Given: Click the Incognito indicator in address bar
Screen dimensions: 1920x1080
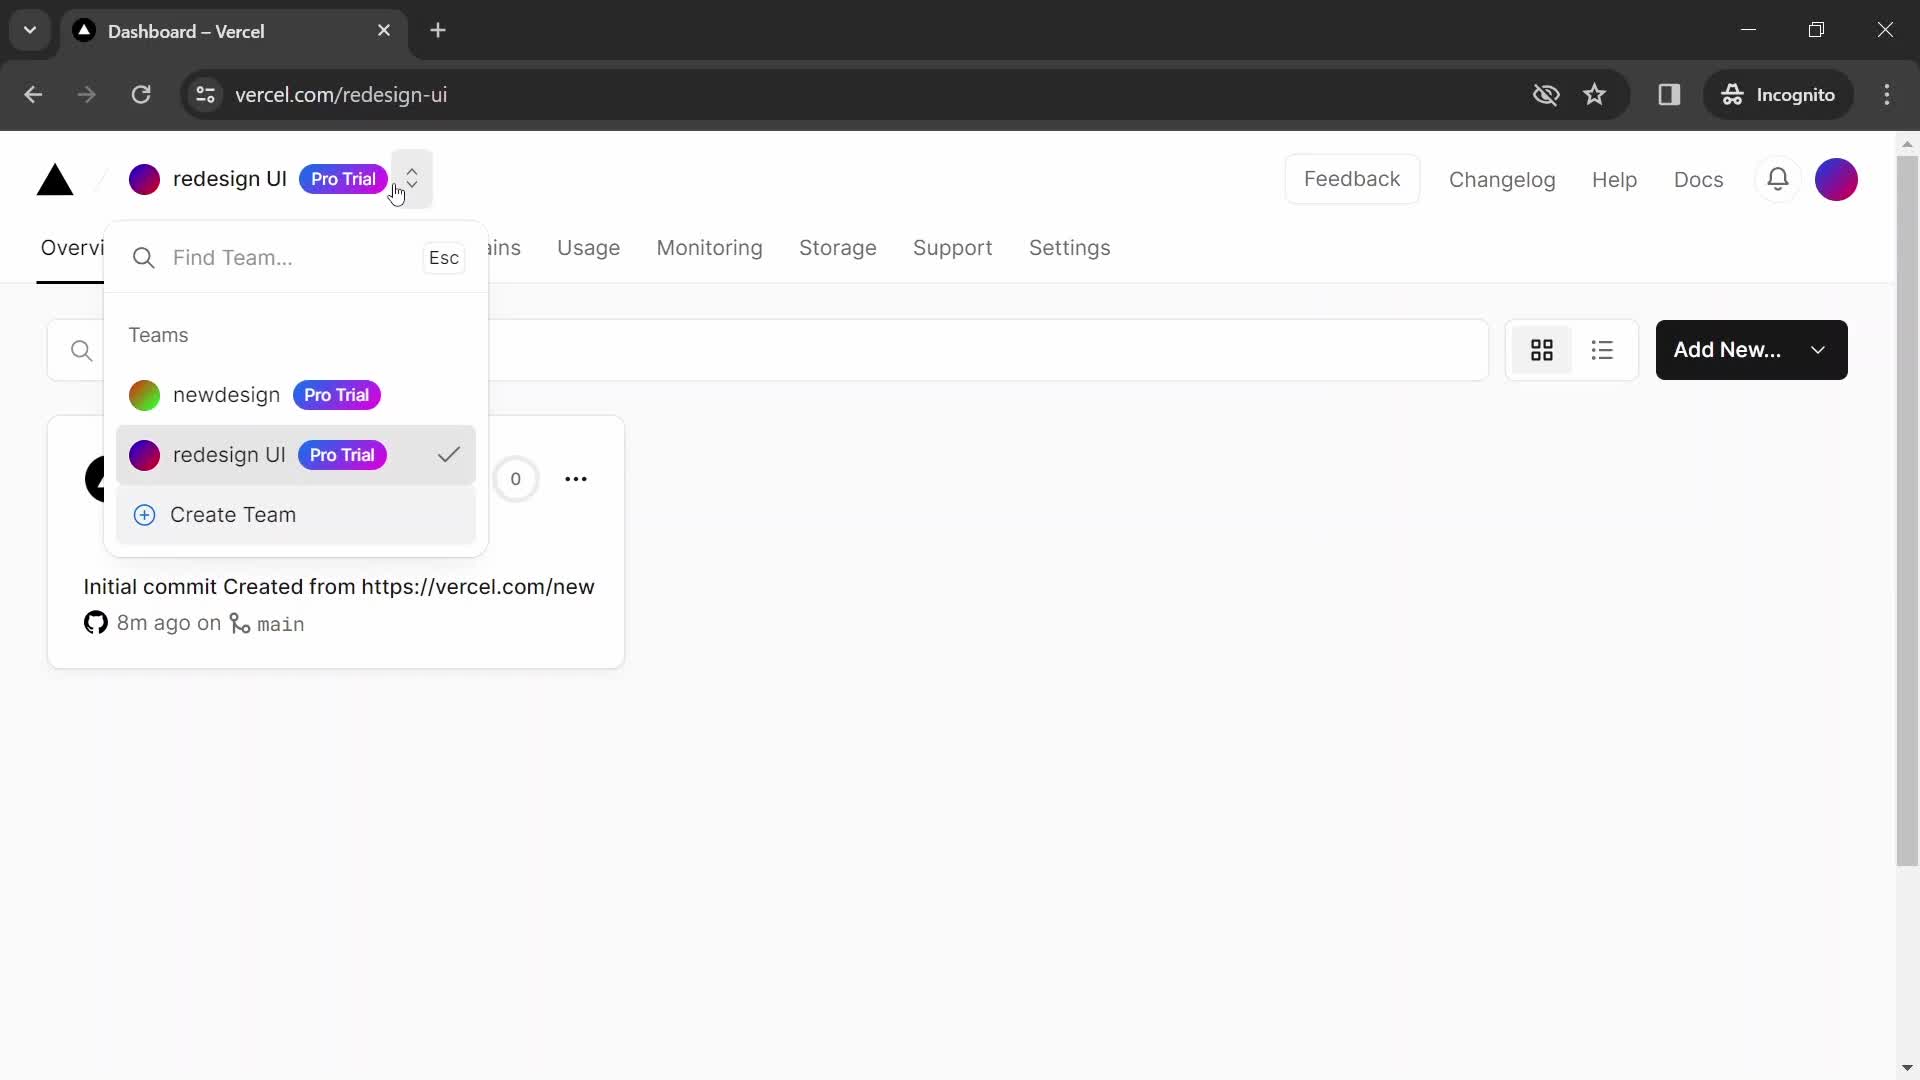Looking at the screenshot, I should [x=1780, y=94].
